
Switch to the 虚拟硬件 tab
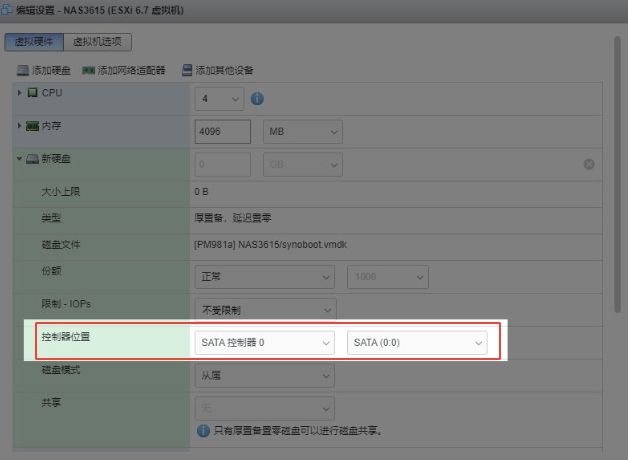point(34,42)
